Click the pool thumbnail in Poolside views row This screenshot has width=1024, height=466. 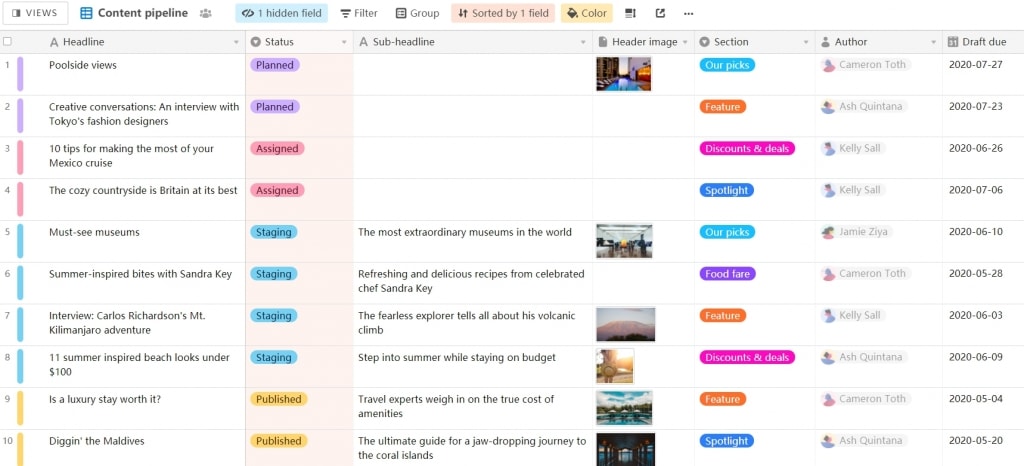pos(623,74)
